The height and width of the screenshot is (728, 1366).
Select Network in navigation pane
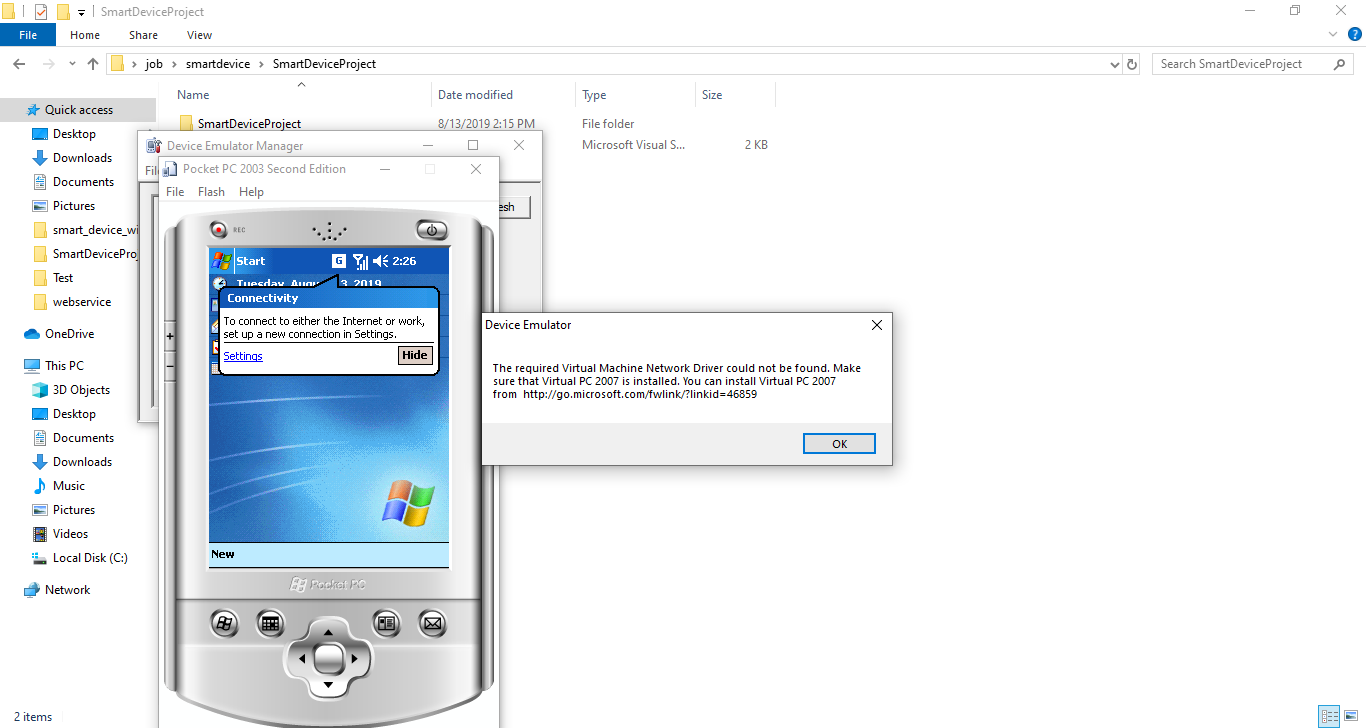(67, 590)
